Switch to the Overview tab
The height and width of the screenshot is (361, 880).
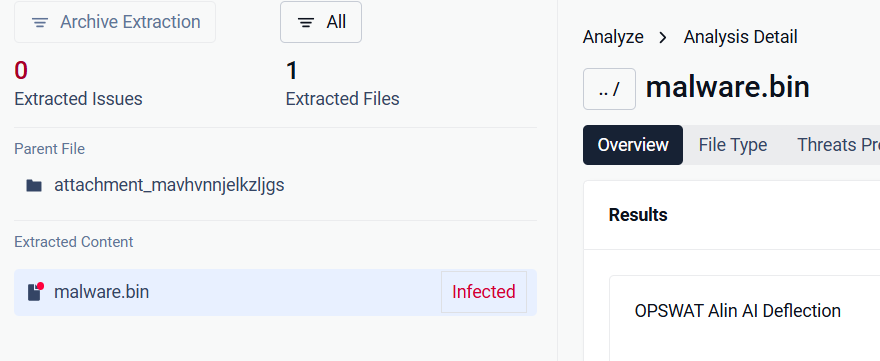[x=633, y=145]
